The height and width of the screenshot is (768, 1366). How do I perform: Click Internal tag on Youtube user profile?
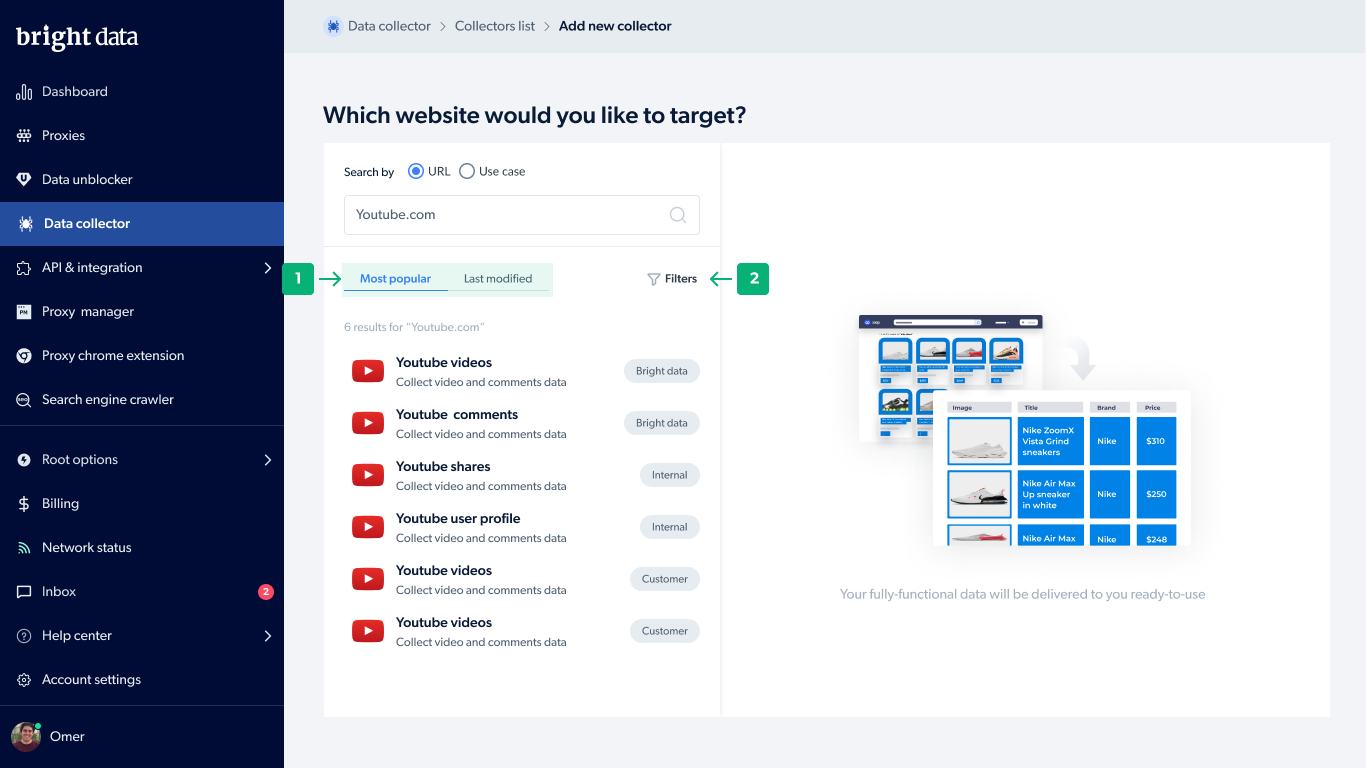tap(670, 527)
